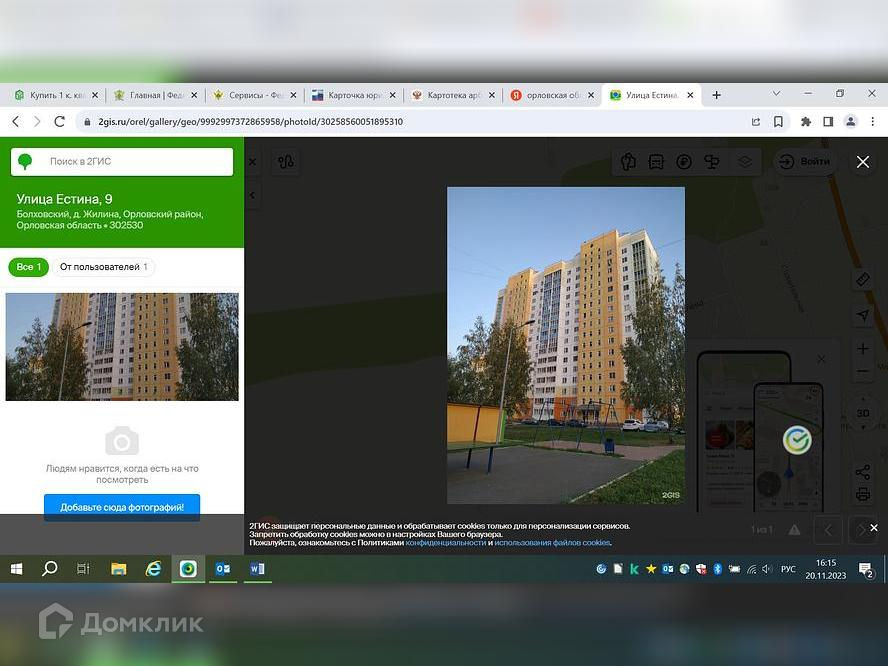
Task: Open the notification center icon
Action: [x=866, y=569]
